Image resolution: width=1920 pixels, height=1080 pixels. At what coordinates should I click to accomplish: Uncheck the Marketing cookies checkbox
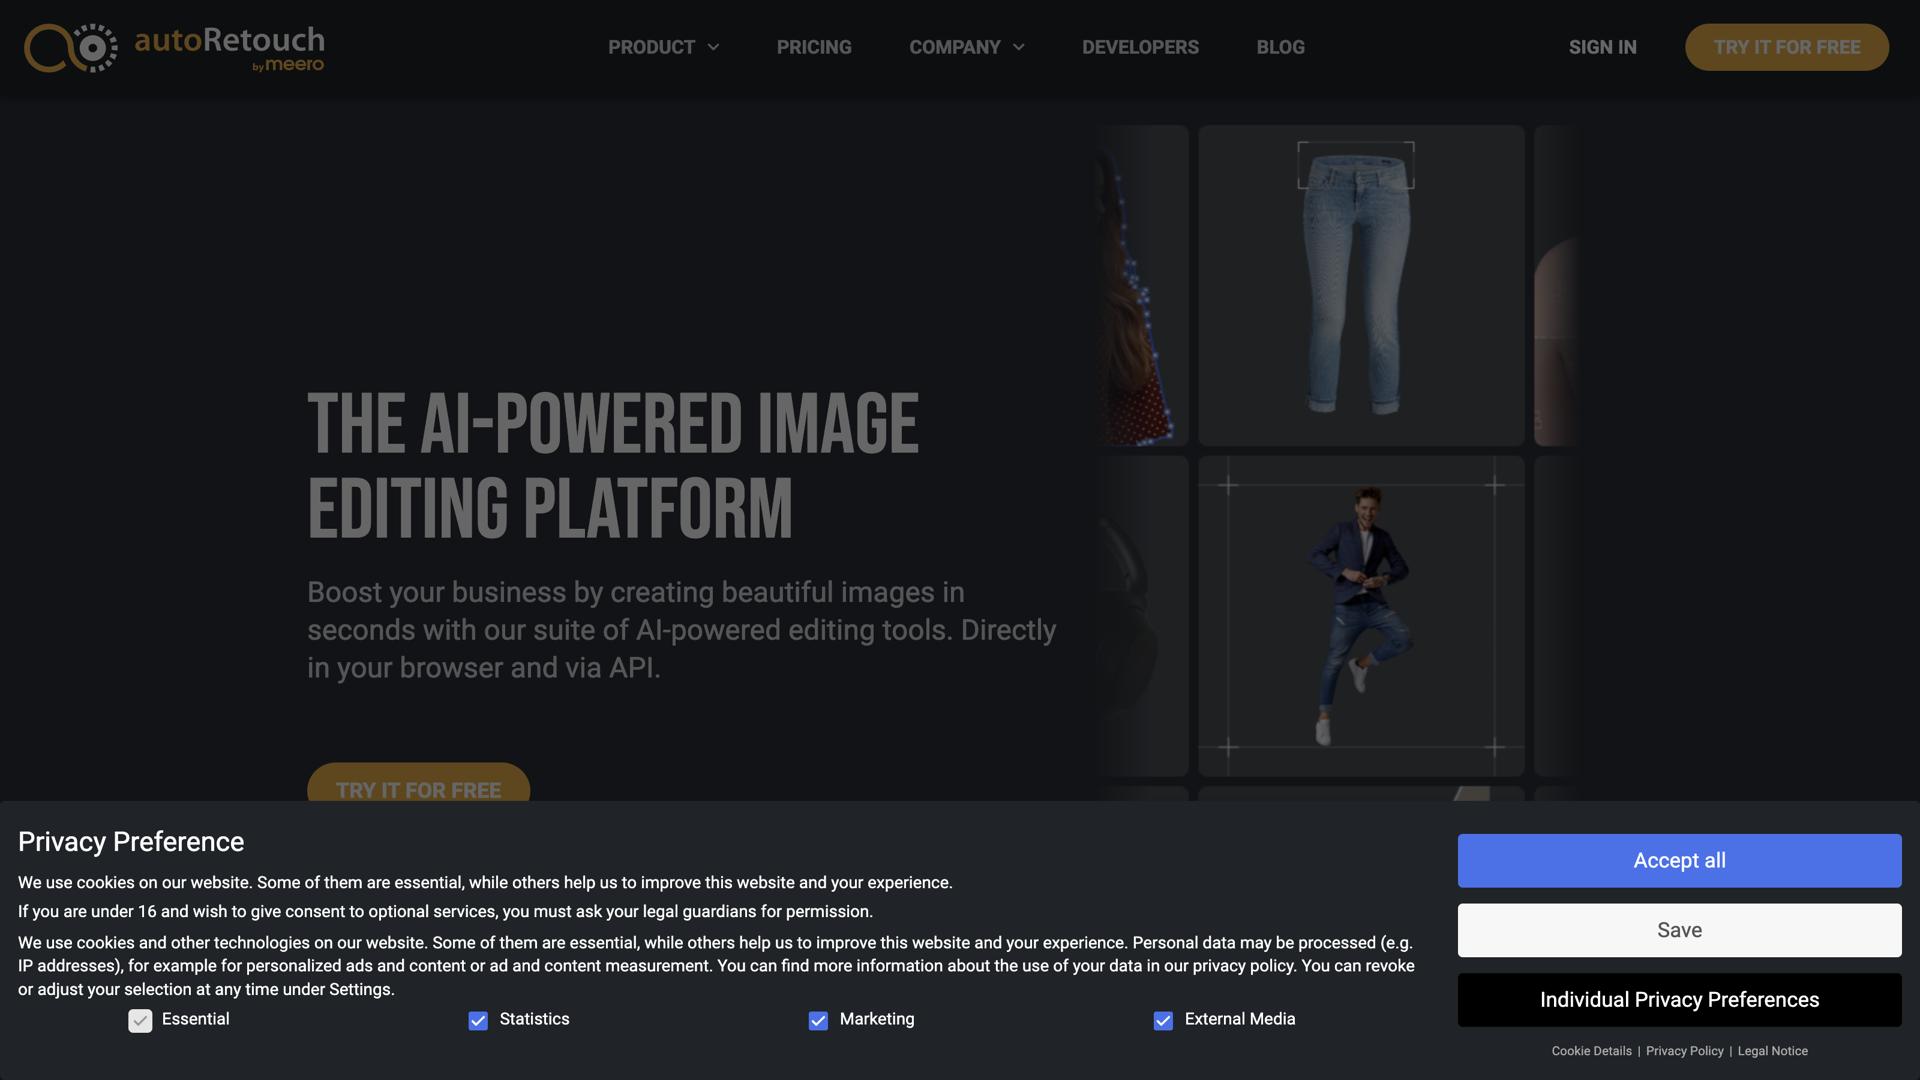818,1019
